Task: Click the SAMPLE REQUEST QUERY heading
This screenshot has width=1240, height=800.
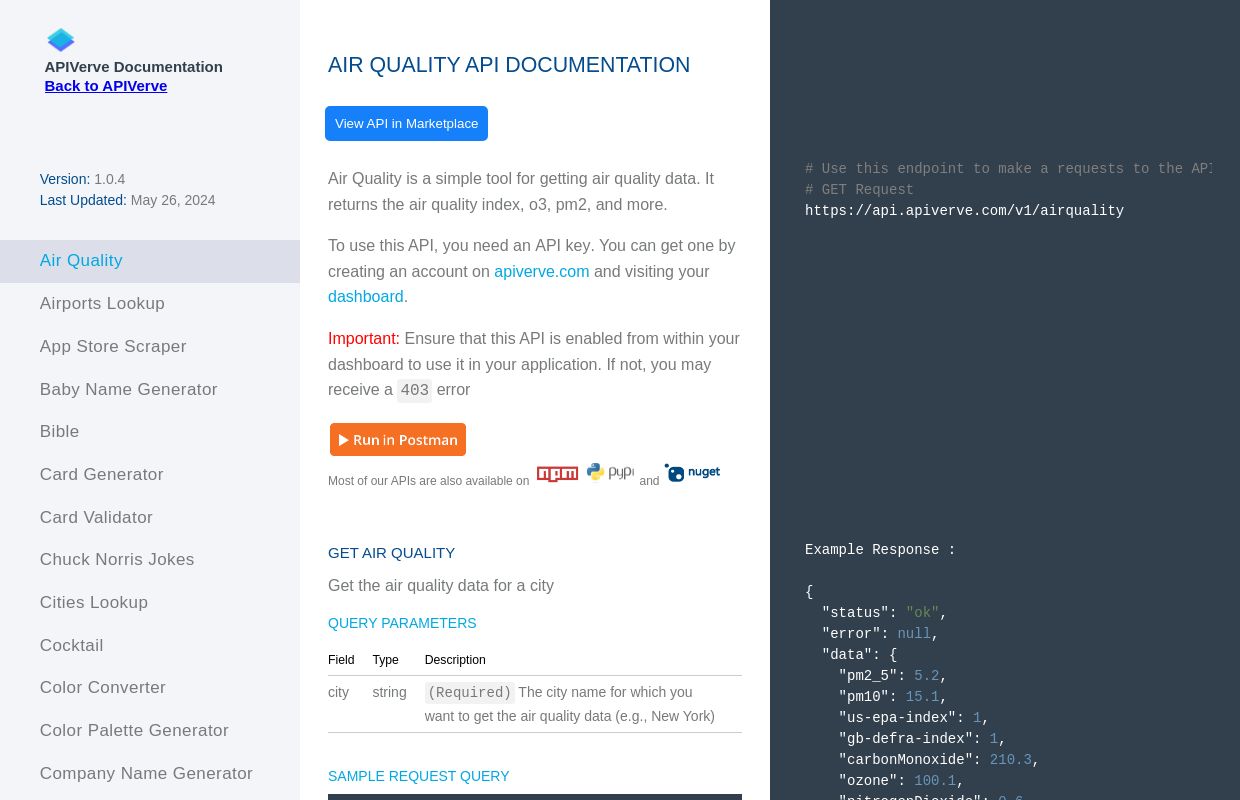Action: [418, 776]
